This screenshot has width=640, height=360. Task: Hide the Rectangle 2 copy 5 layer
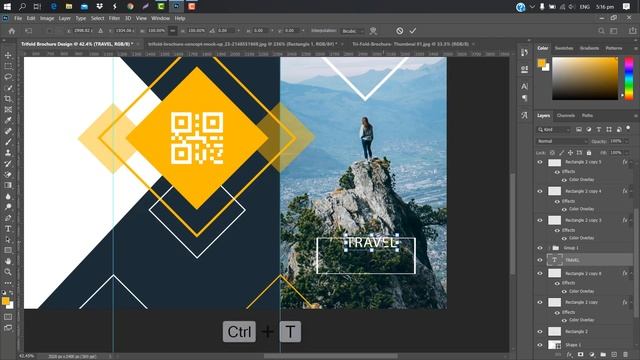[x=540, y=162]
